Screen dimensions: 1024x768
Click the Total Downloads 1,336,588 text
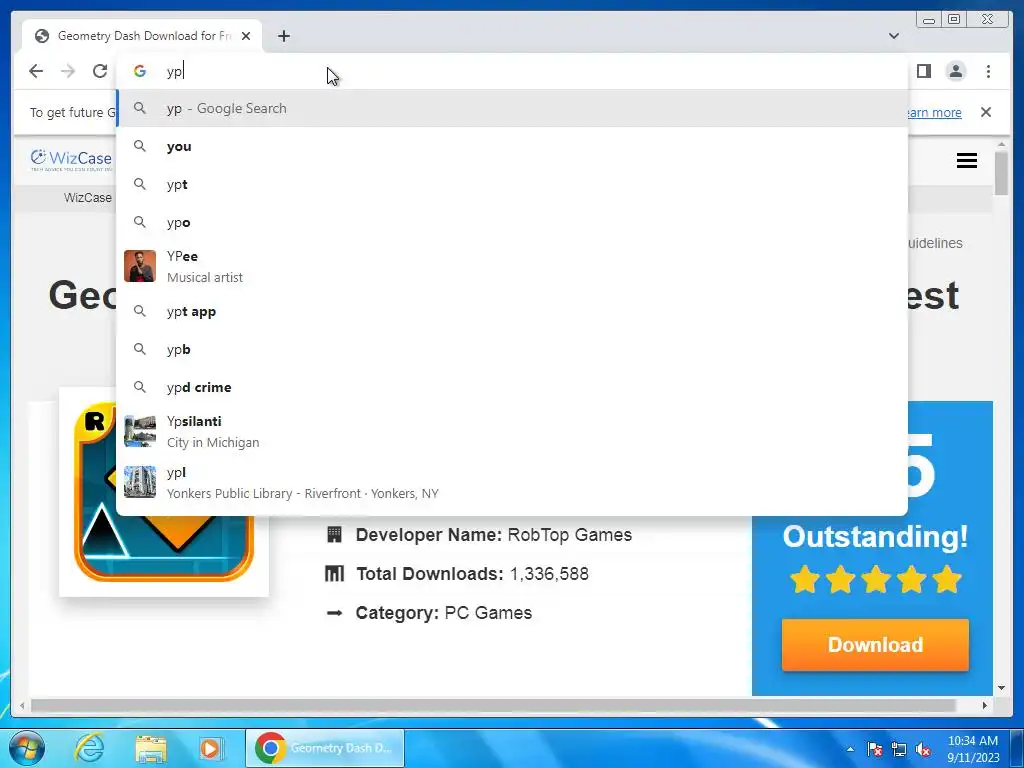(472, 574)
